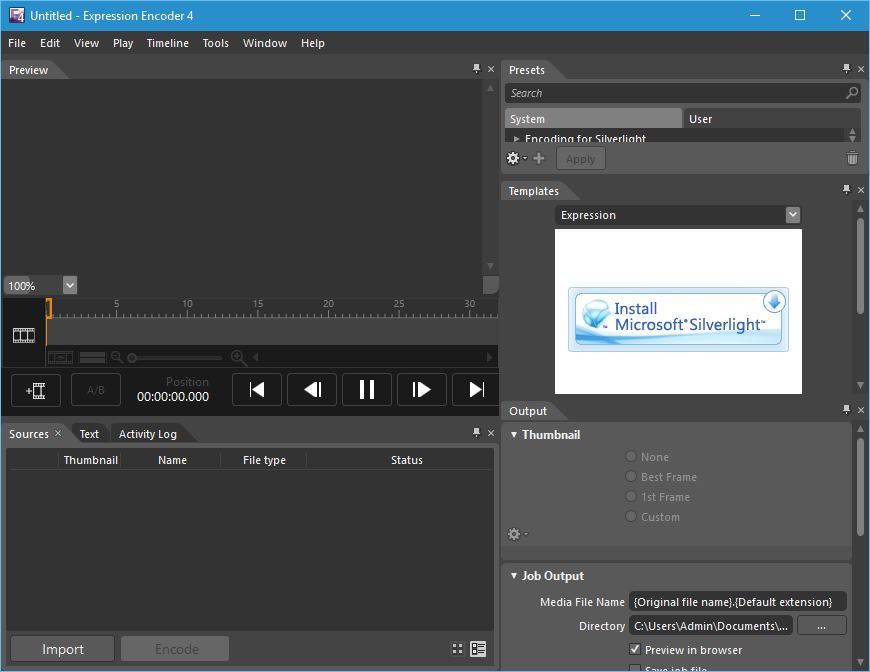Select the Best Frame thumbnail option
Screen dimensions: 870x672
(630, 477)
